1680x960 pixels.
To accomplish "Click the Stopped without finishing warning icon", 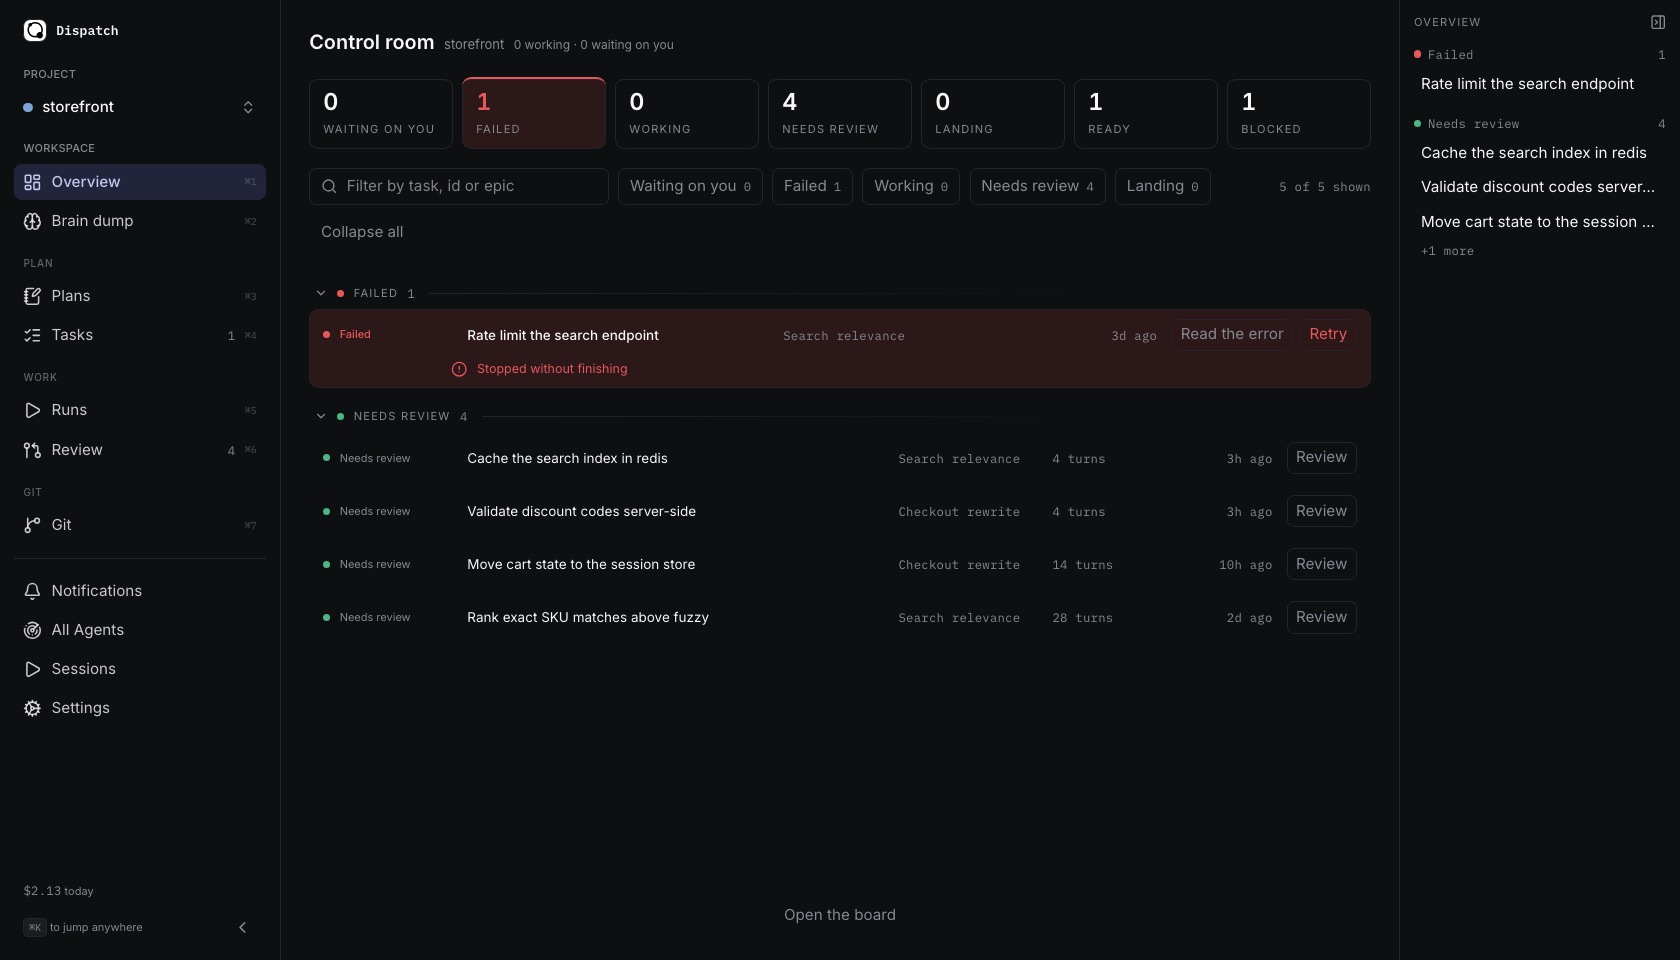I will [x=459, y=369].
